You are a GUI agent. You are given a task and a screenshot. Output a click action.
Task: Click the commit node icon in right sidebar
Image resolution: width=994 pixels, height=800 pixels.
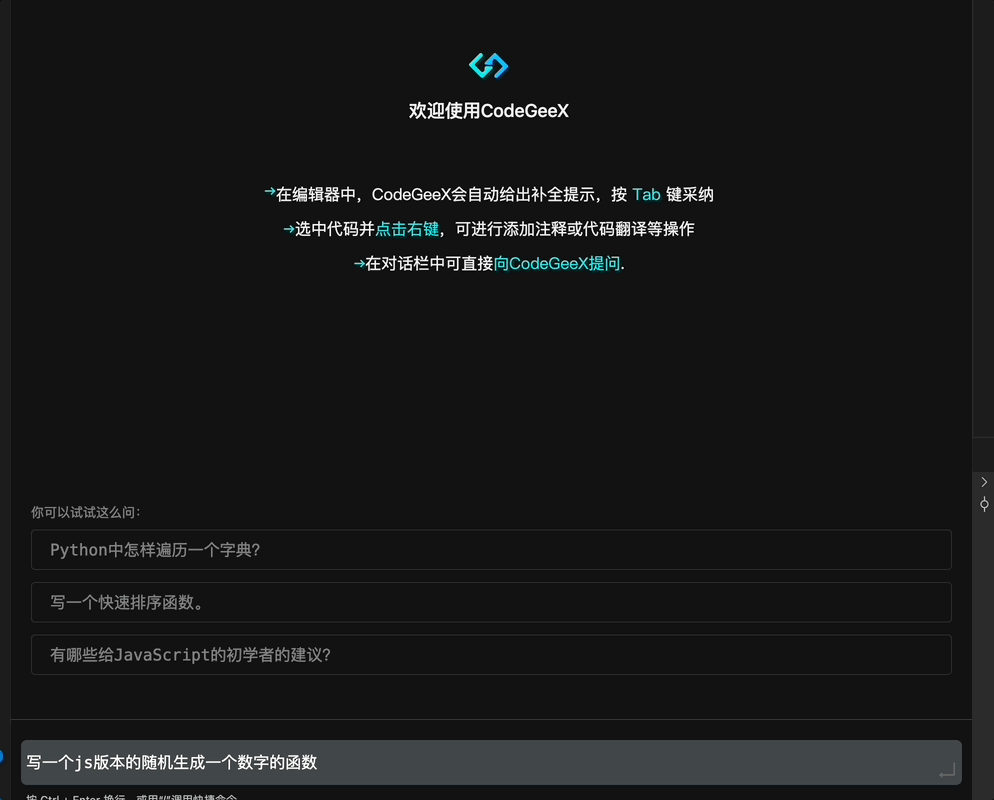coord(984,505)
